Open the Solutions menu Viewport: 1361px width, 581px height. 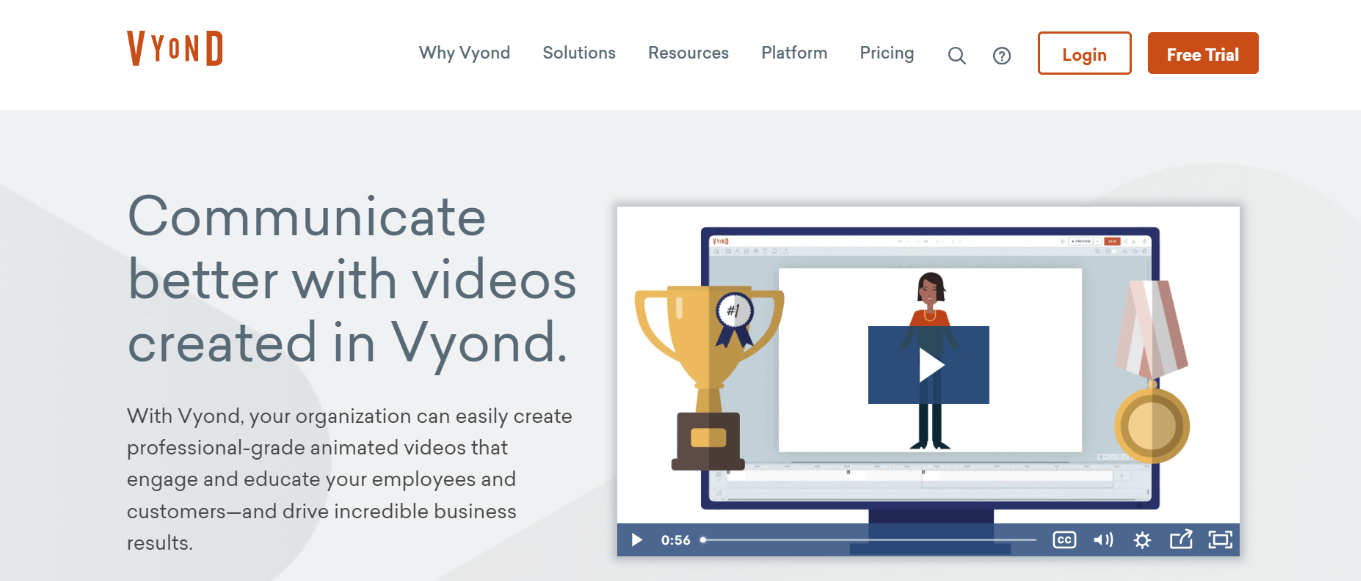(x=579, y=53)
